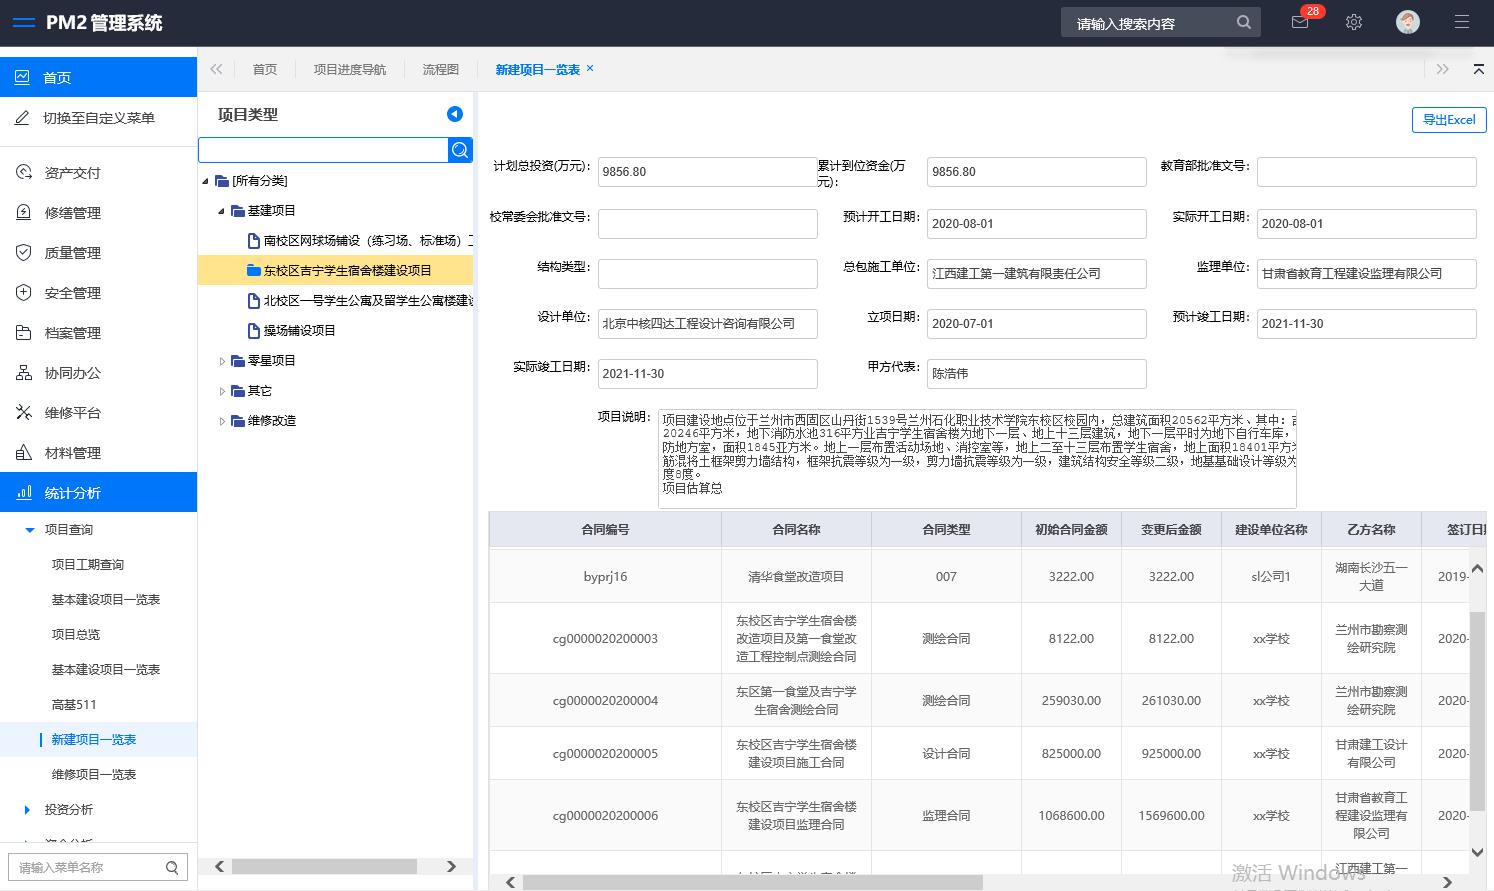
Task: Expand the 维修改造 tree folder
Action: pyautogui.click(x=222, y=421)
